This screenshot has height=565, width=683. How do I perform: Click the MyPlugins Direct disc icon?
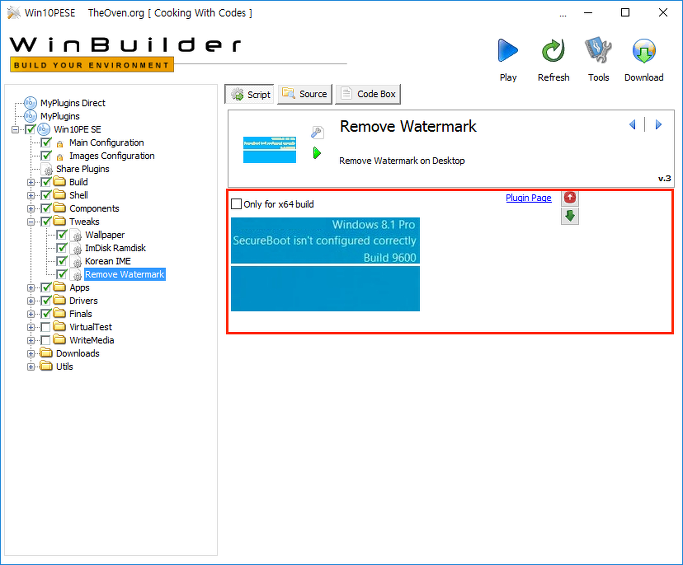pos(30,103)
